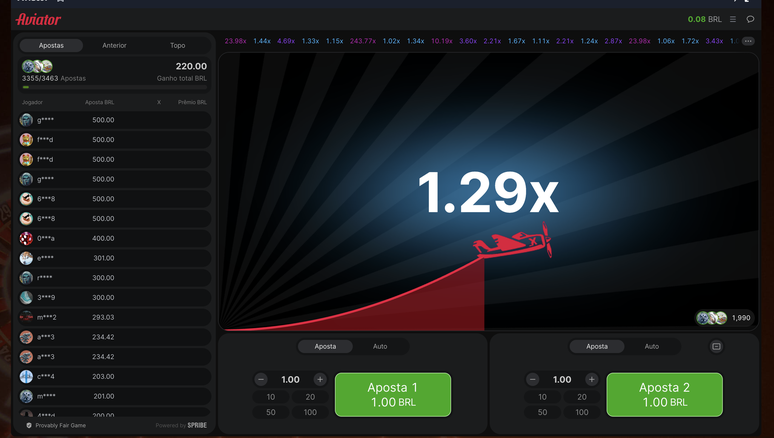
Task: Switch second bet panel to Auto
Action: pyautogui.click(x=652, y=346)
